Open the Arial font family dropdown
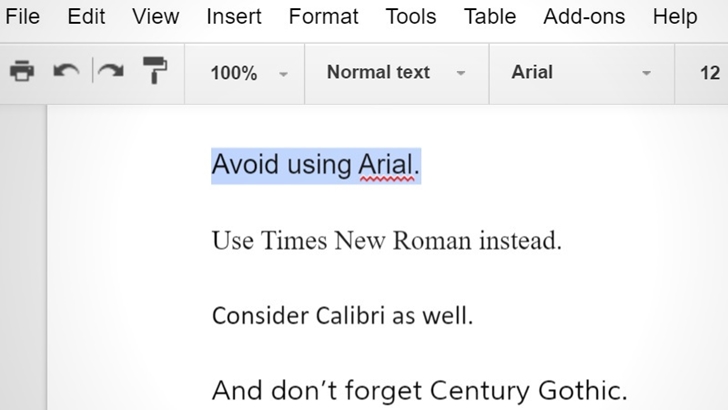The height and width of the screenshot is (410, 728). [x=581, y=73]
